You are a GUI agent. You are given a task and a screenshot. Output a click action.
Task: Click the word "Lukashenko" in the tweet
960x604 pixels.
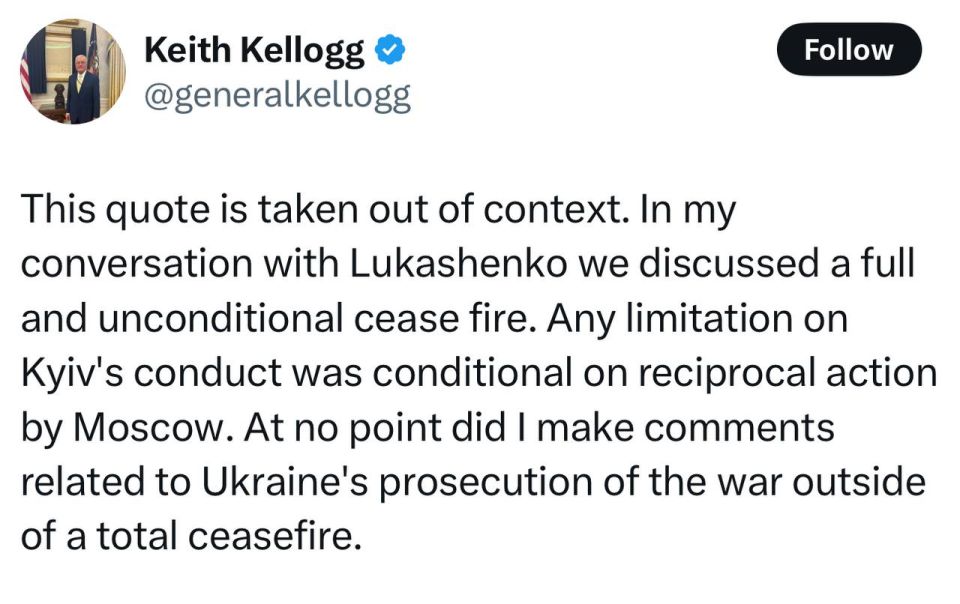pos(459,264)
